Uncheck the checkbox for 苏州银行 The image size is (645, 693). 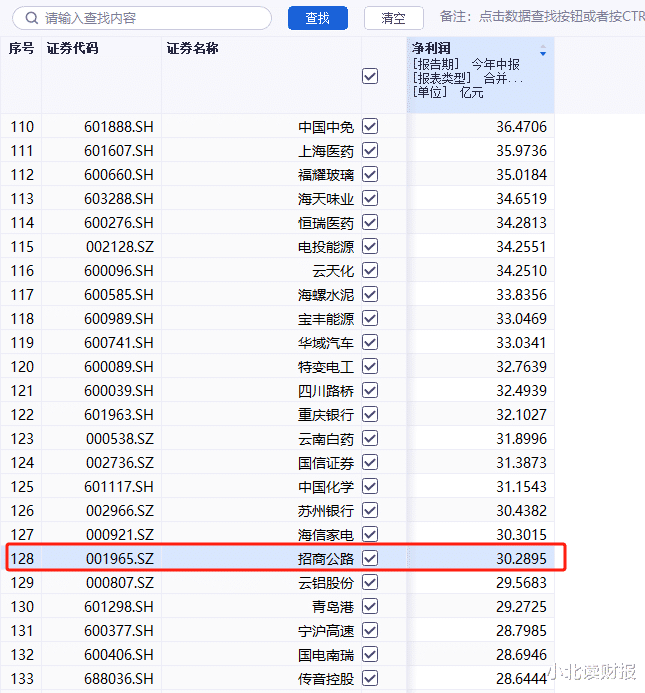[x=370, y=510]
